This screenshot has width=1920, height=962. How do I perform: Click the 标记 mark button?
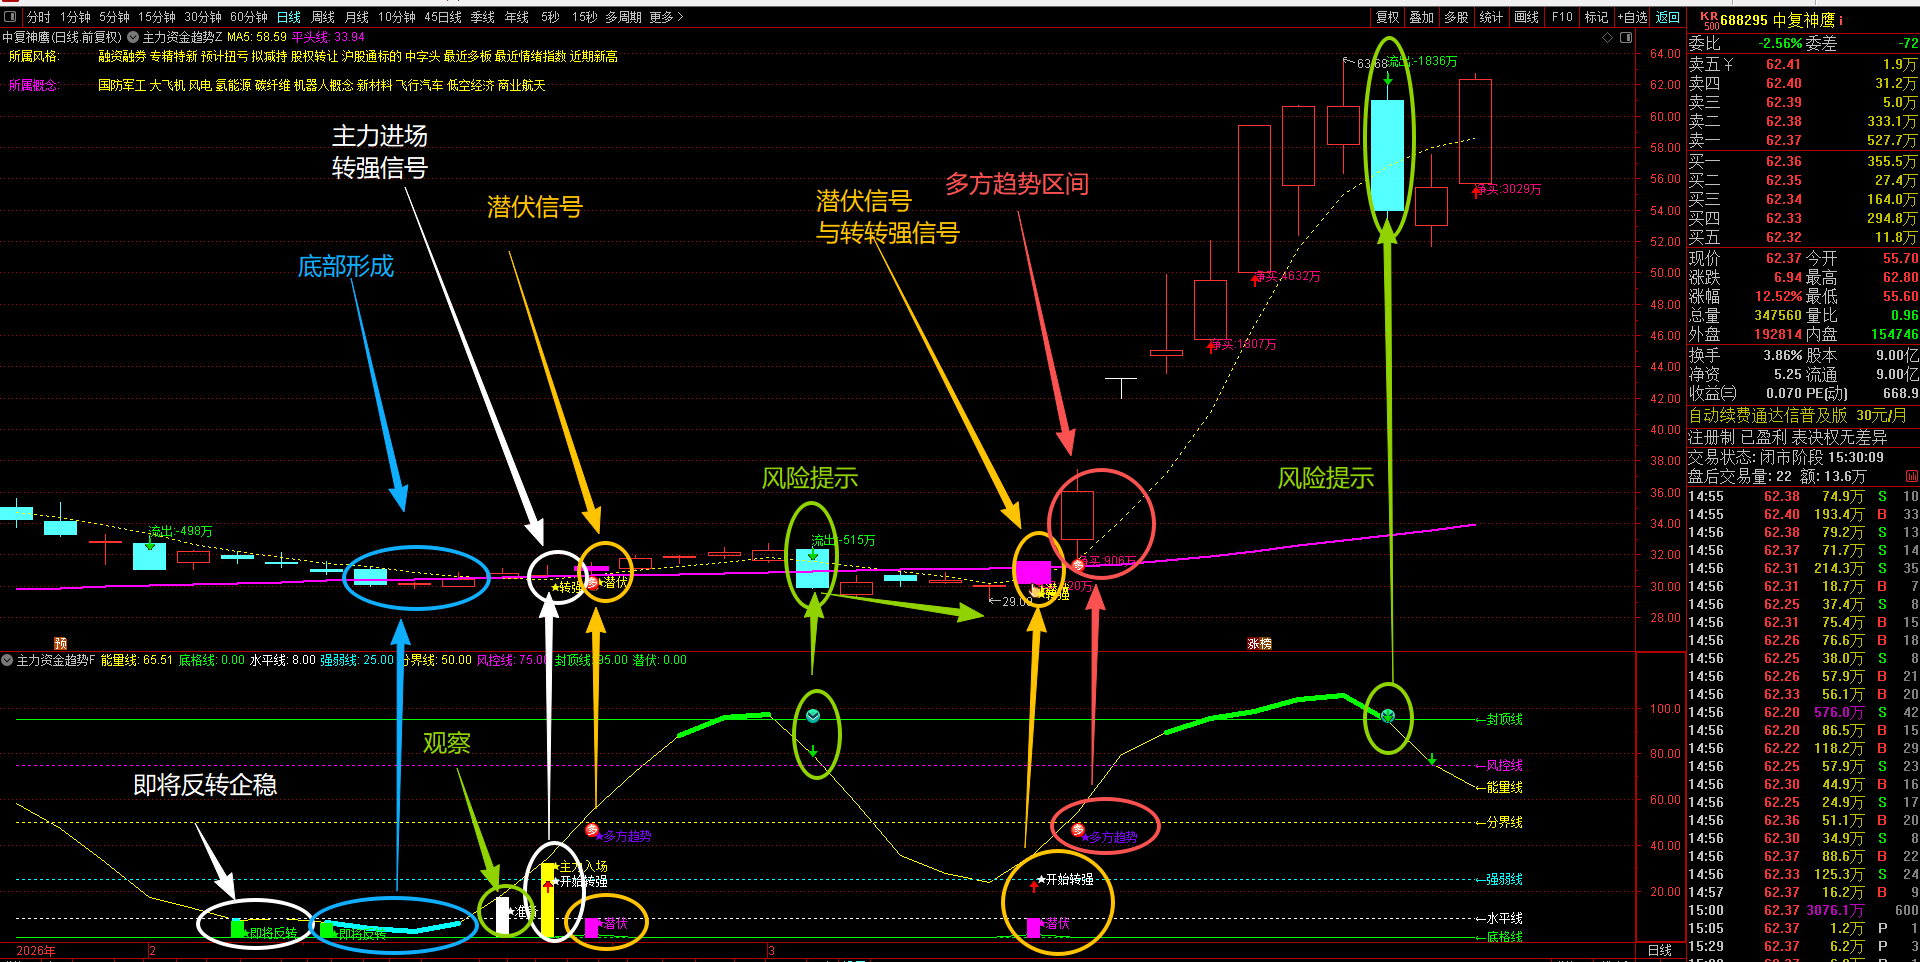coord(1597,17)
